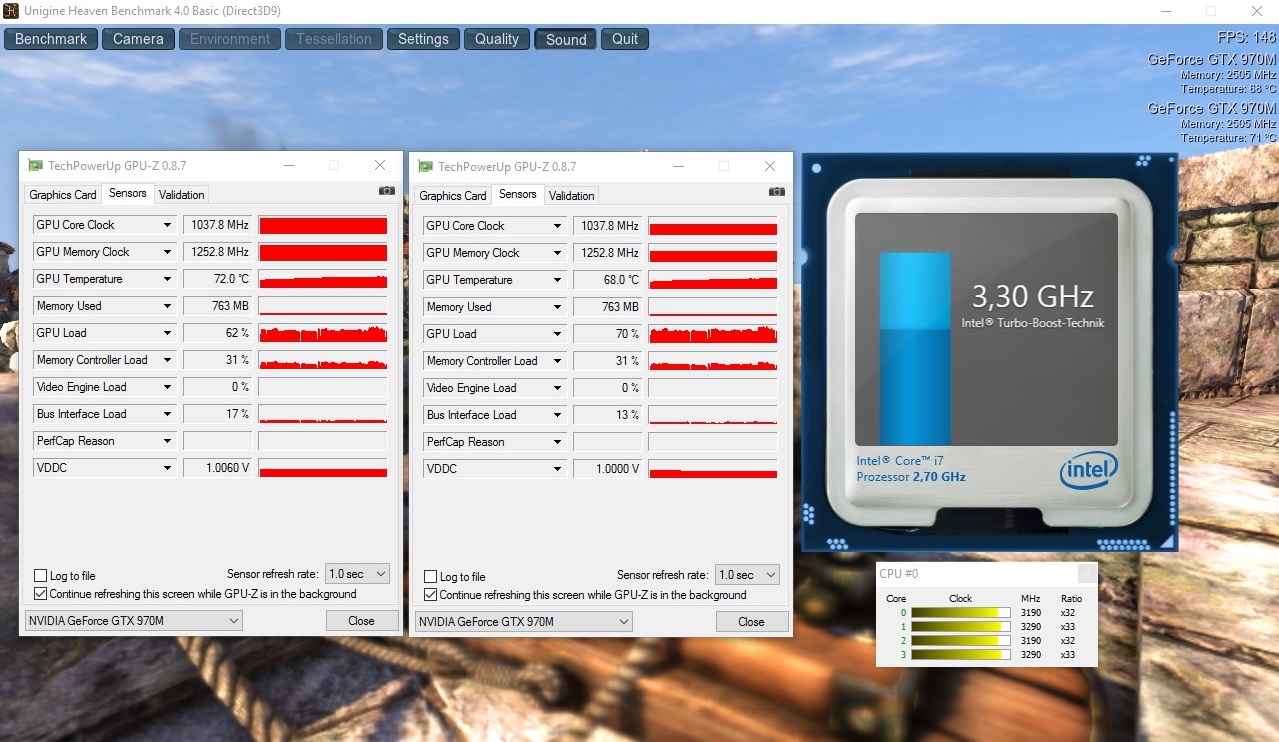This screenshot has height=742, width=1279.
Task: Click the 3,30 GHz readout on Intel gadget
Action: 1033,296
